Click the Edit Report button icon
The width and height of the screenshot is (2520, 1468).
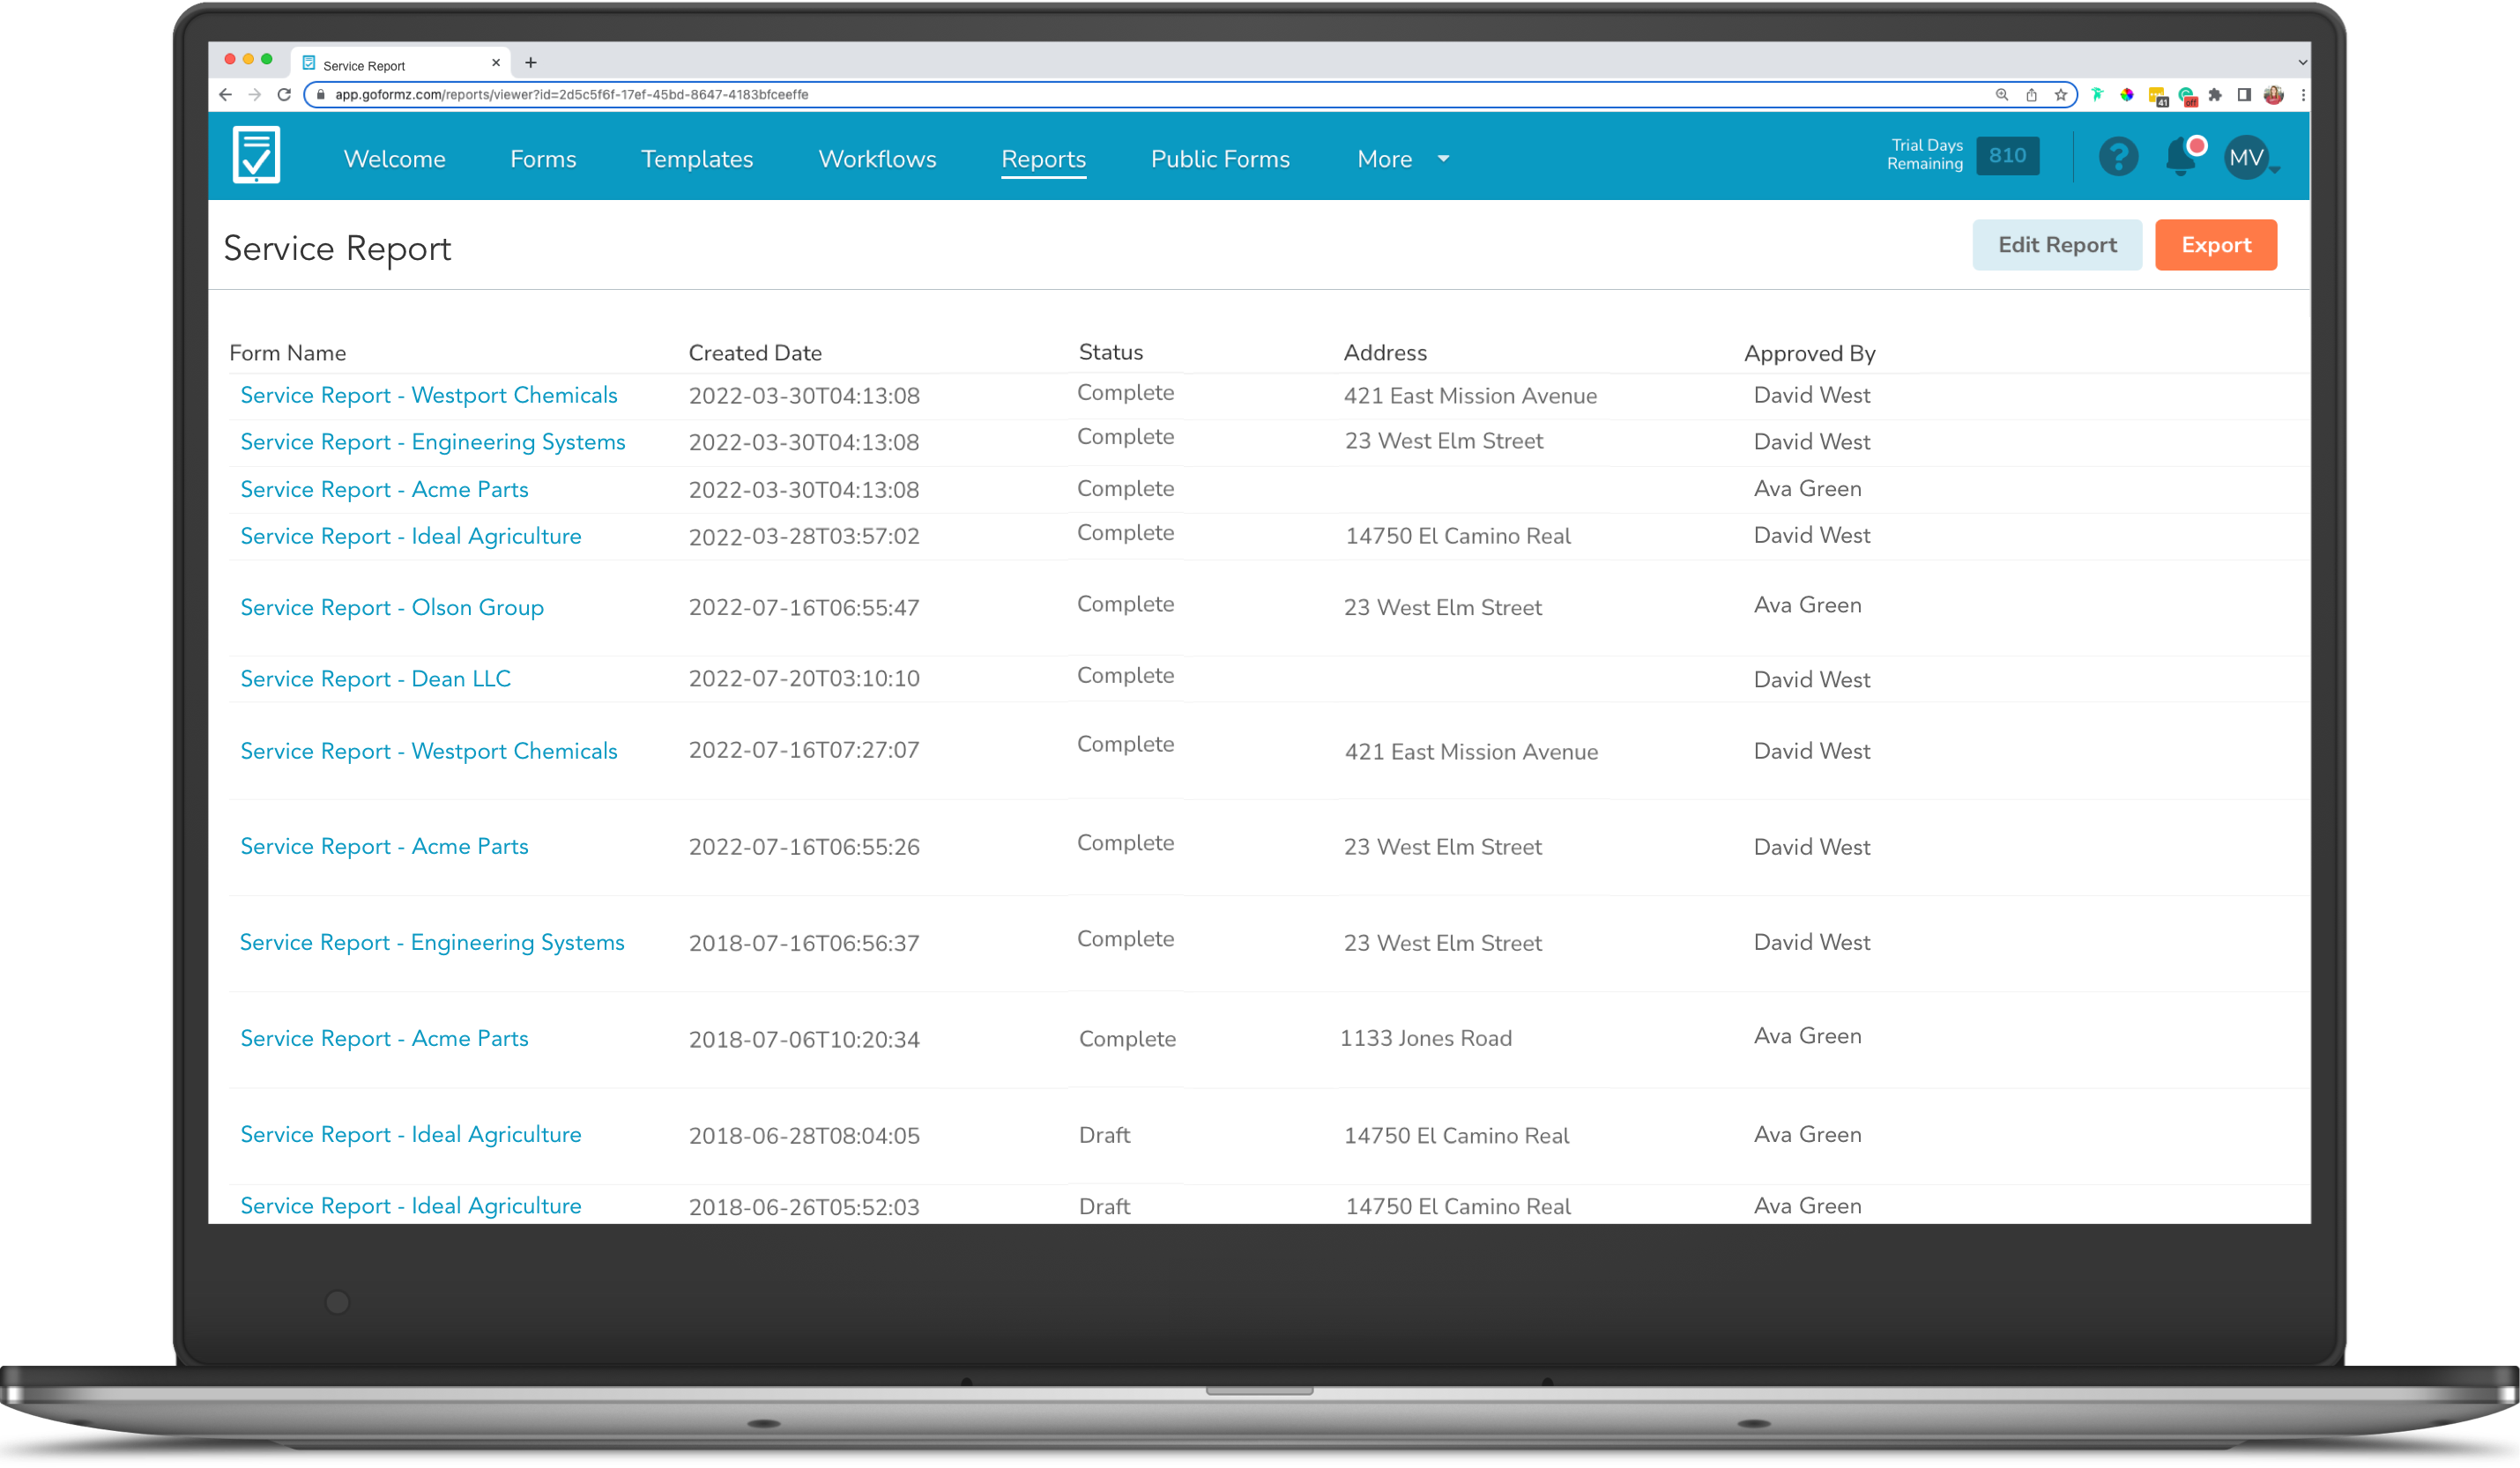2057,245
